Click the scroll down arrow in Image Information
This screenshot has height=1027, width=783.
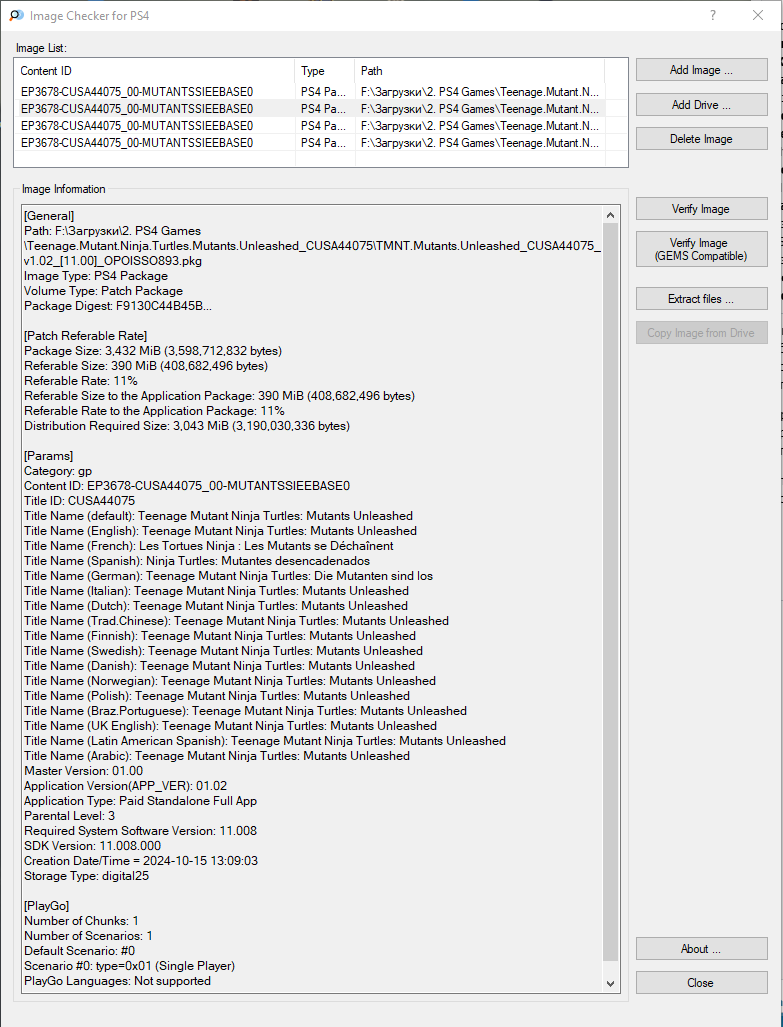(611, 983)
